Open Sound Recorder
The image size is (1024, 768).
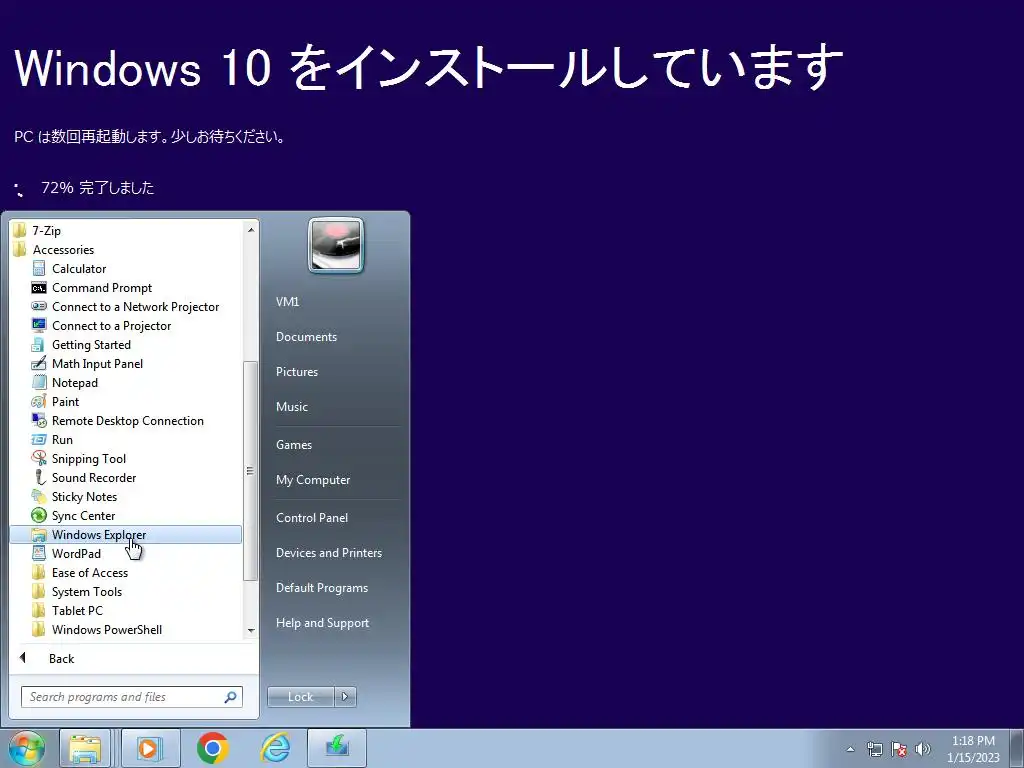(x=93, y=477)
